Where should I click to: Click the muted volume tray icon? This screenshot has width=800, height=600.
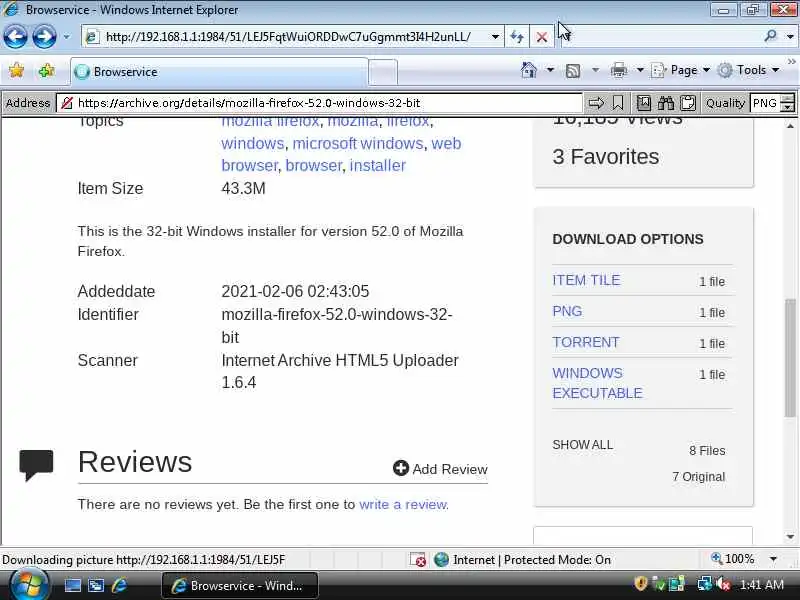coord(723,583)
